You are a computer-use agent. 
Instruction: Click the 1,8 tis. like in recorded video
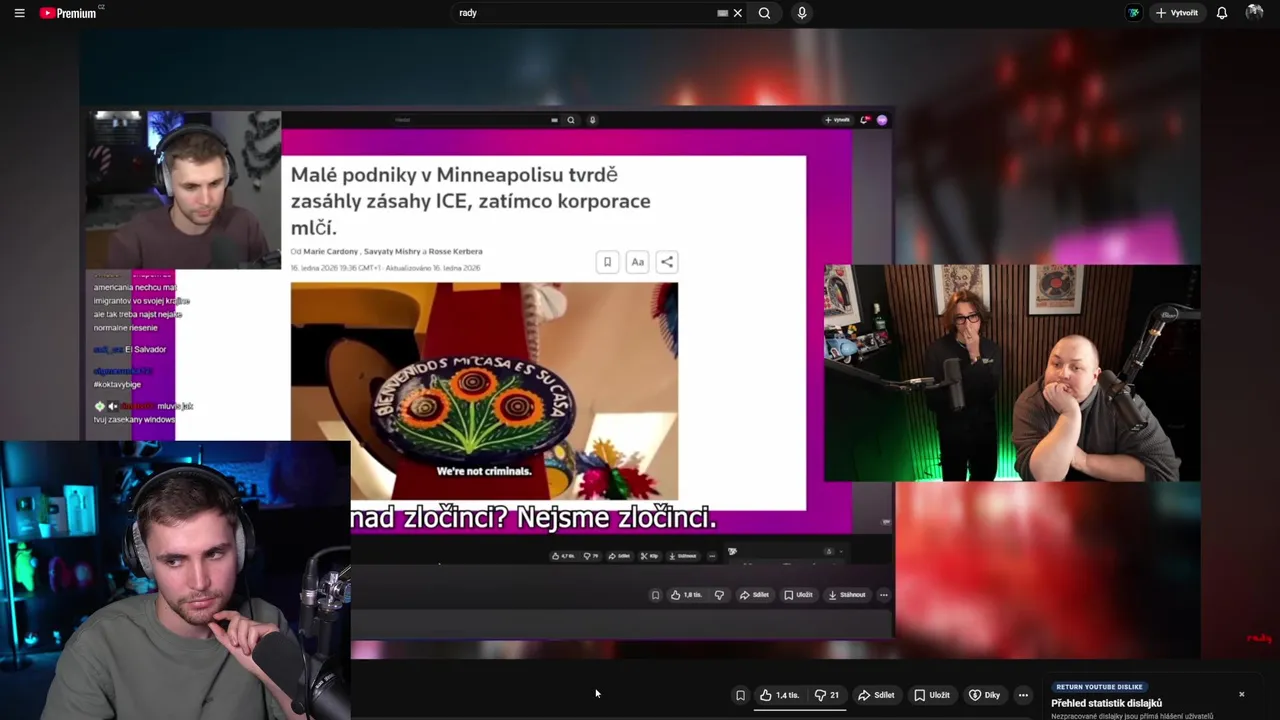click(686, 595)
